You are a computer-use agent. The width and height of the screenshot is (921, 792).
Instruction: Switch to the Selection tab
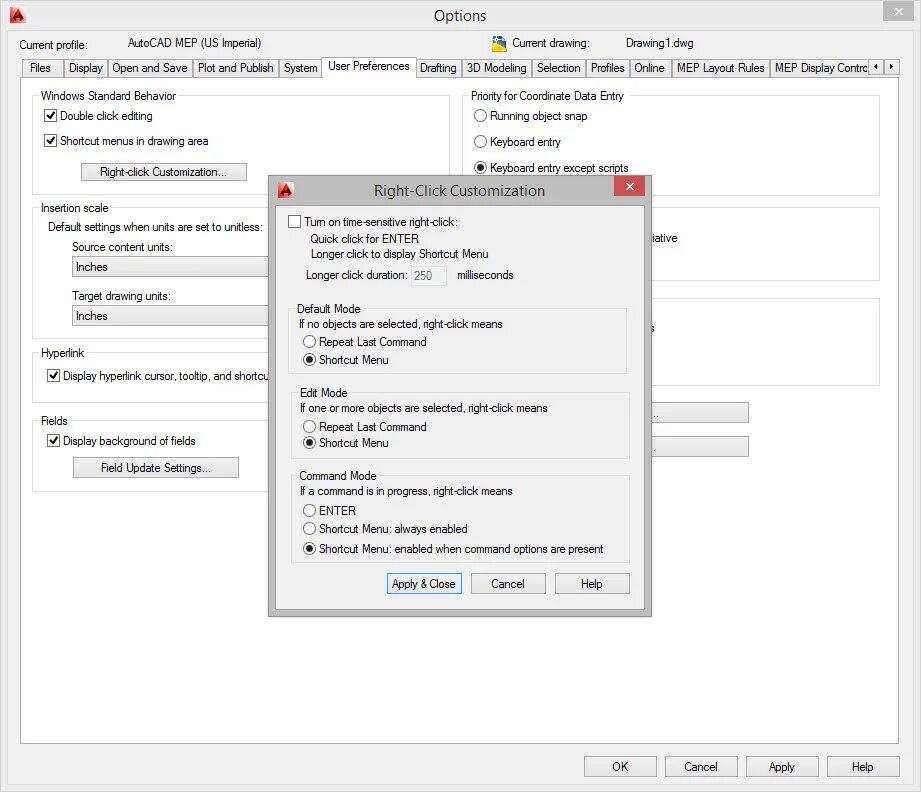pos(559,68)
